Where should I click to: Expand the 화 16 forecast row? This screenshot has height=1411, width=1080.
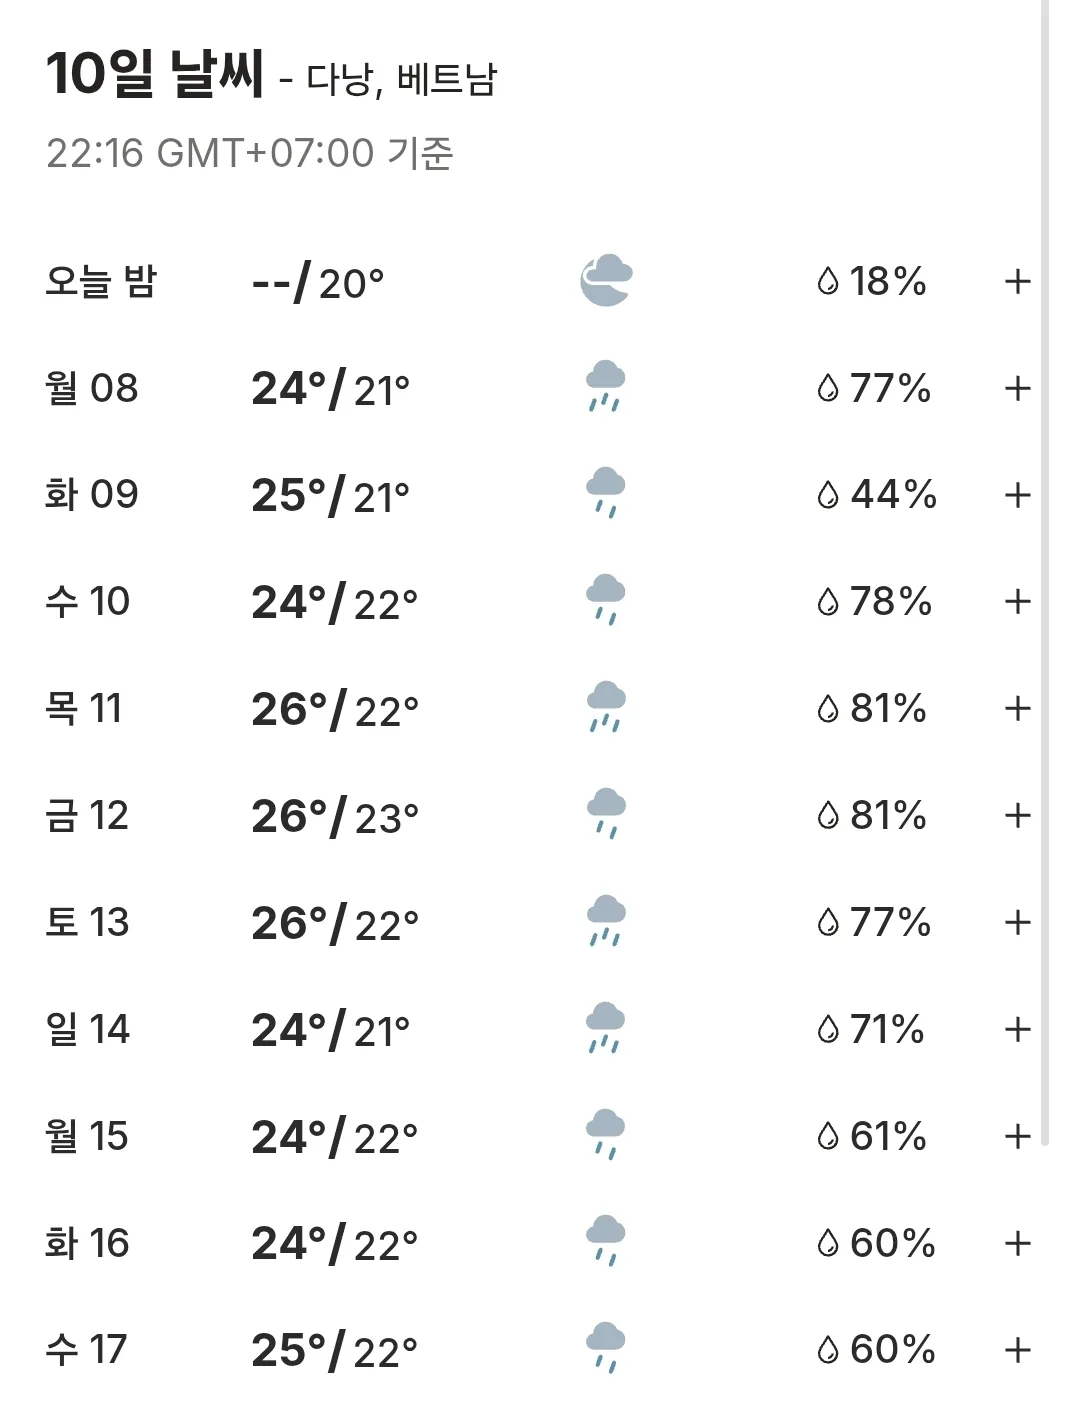tap(1017, 1243)
